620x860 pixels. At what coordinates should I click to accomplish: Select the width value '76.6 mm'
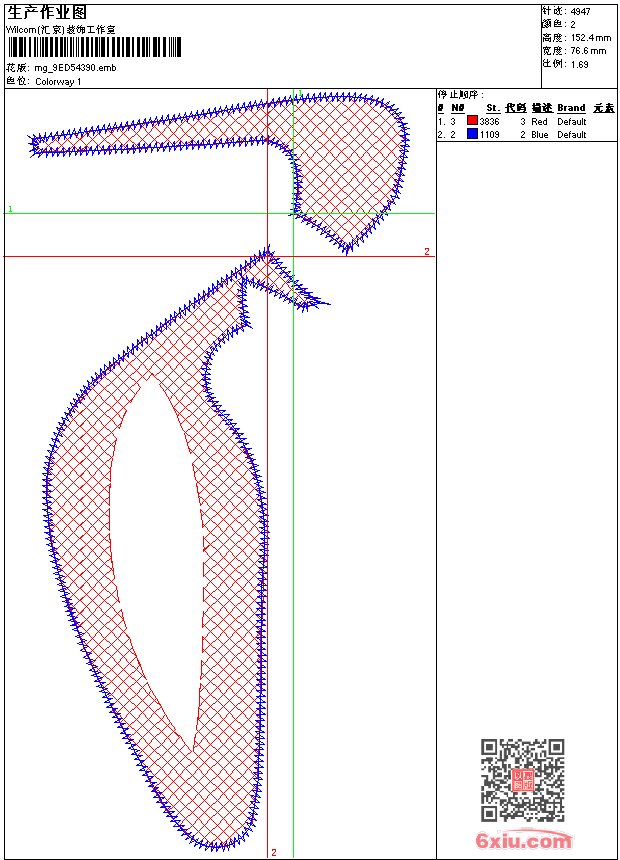[x=589, y=51]
